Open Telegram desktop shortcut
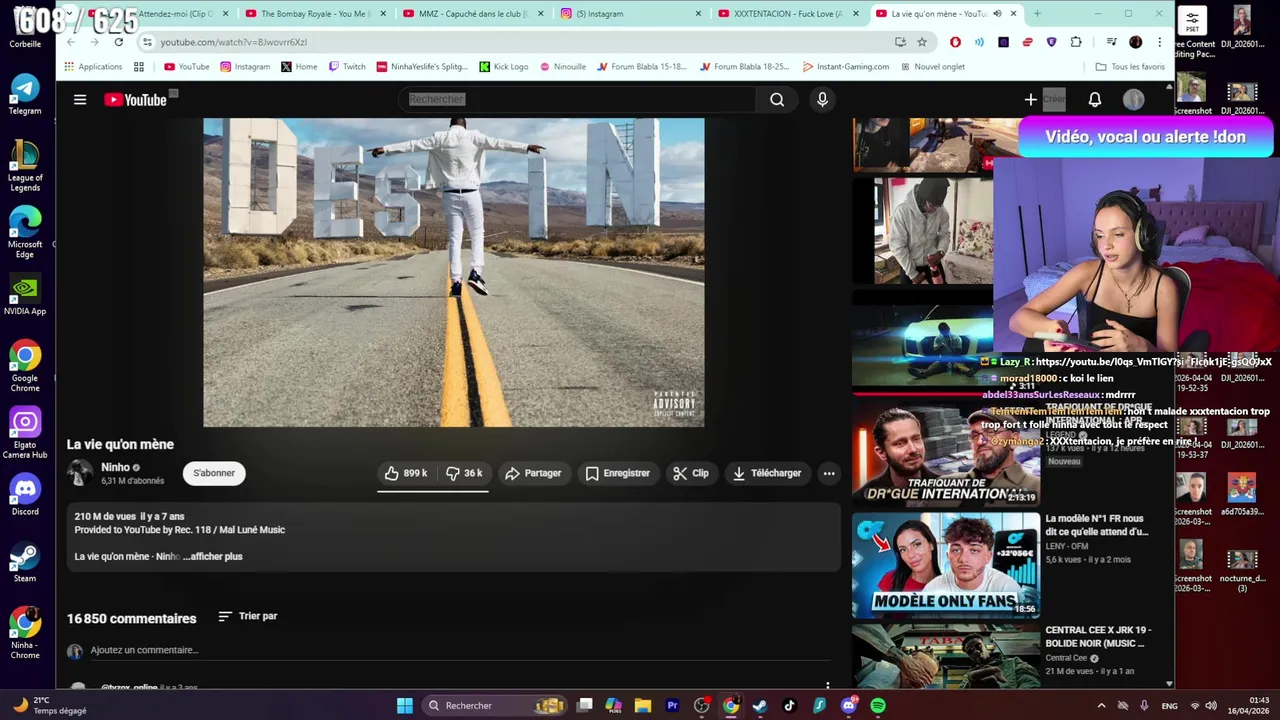 tap(25, 94)
